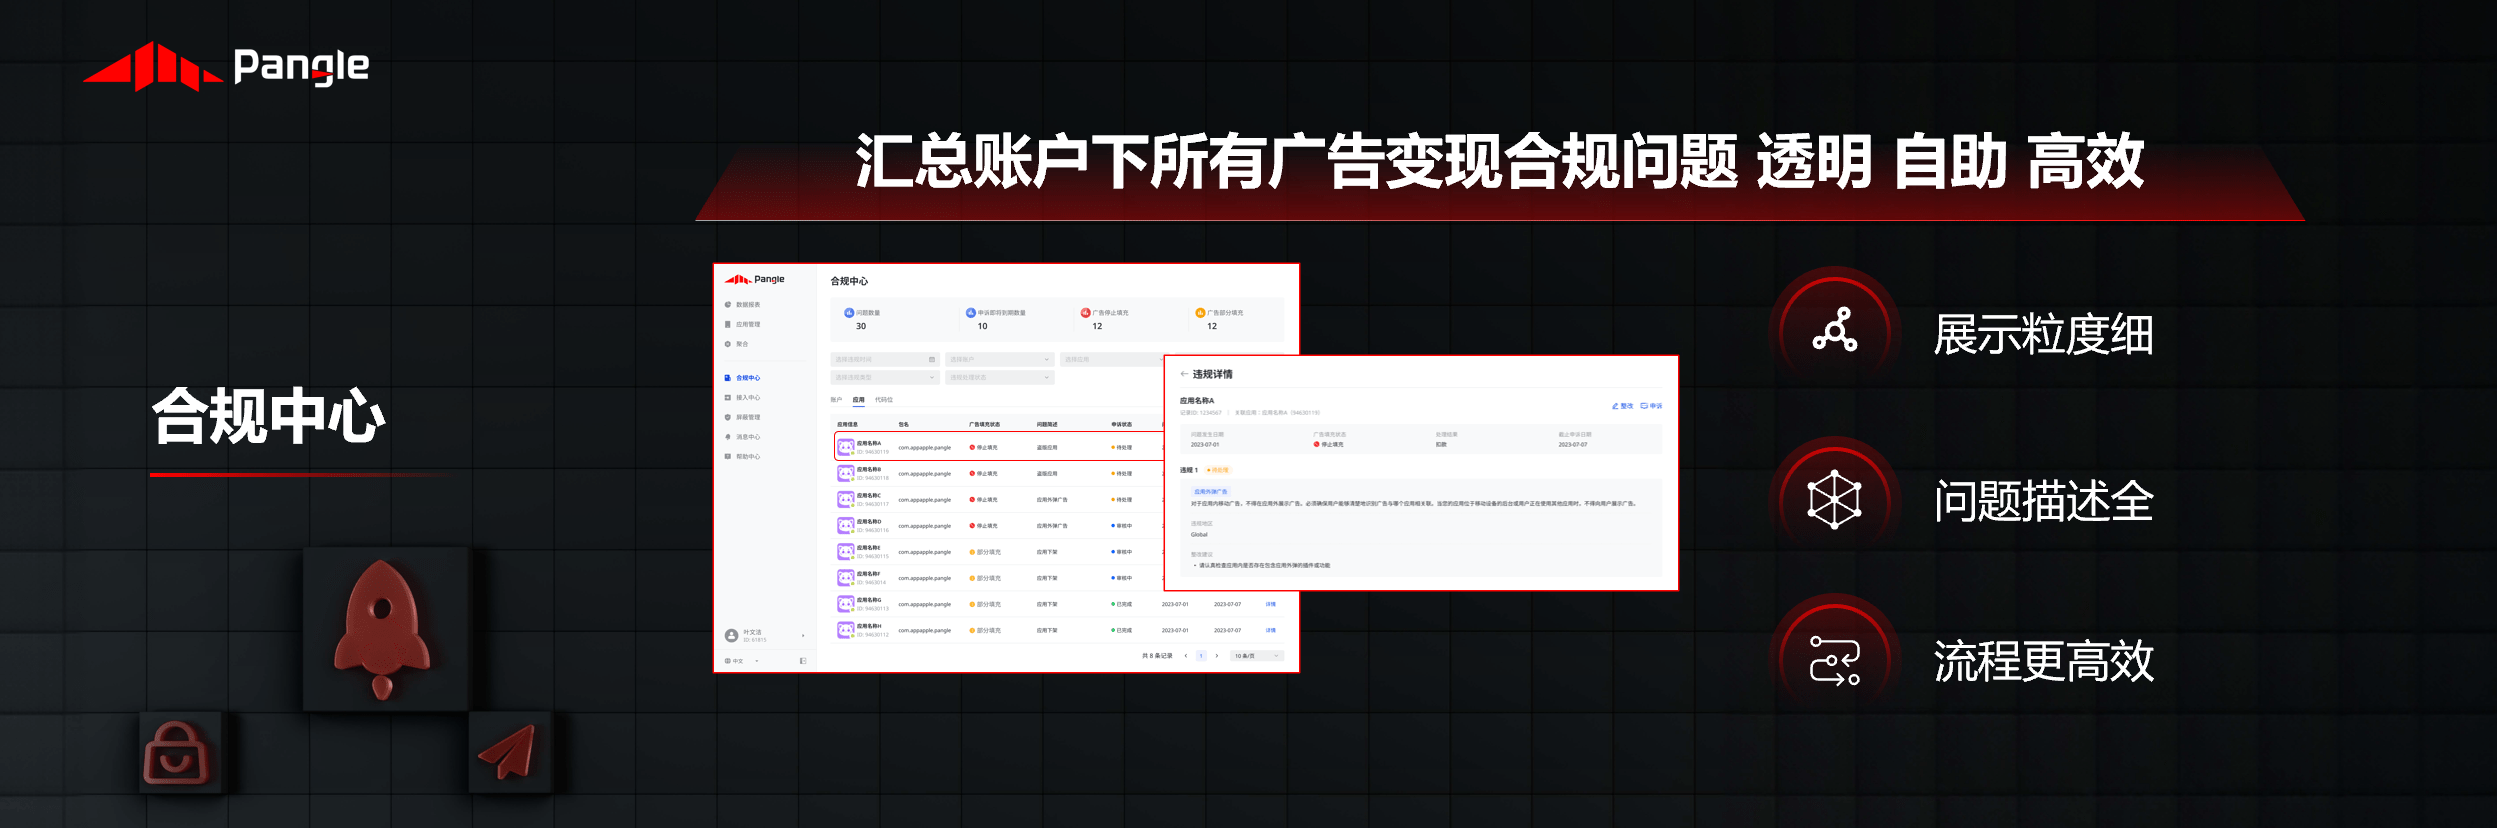Open 合规中心 in the sidebar menu
Screen dimensions: 2497x828
pos(747,378)
